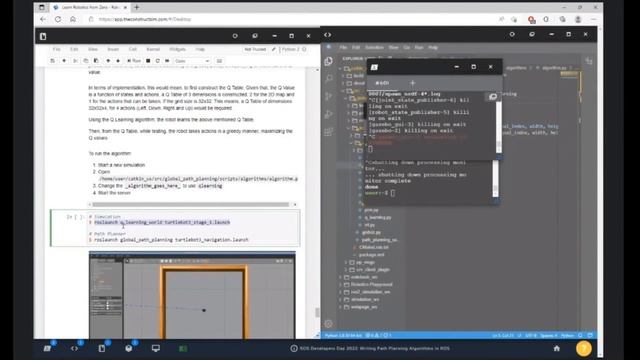Screen dimensions: 640x360
Task: Open the IDE Run and Debug icon
Action: (x=329, y=114)
